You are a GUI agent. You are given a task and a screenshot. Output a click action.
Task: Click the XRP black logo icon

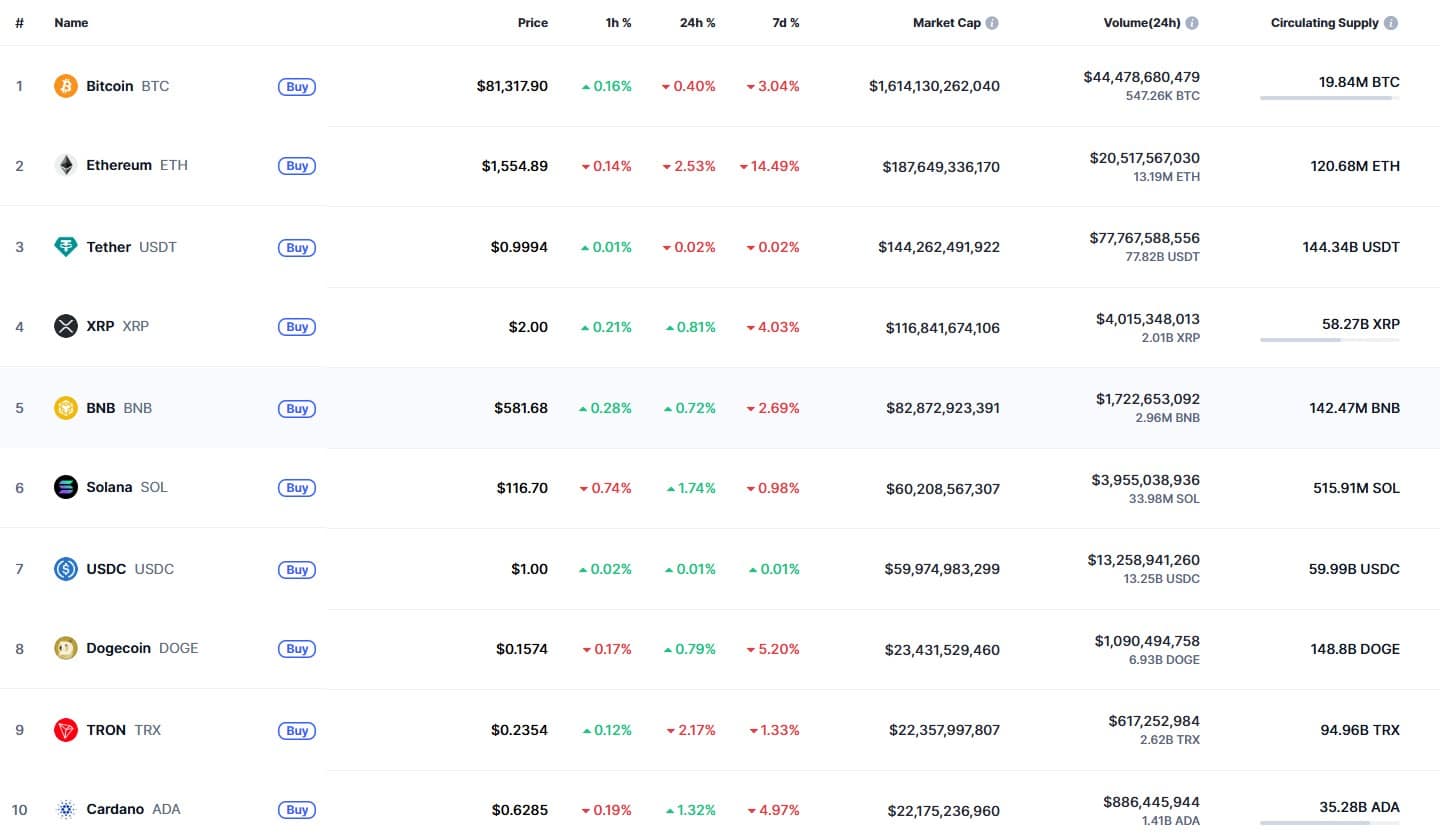click(65, 326)
